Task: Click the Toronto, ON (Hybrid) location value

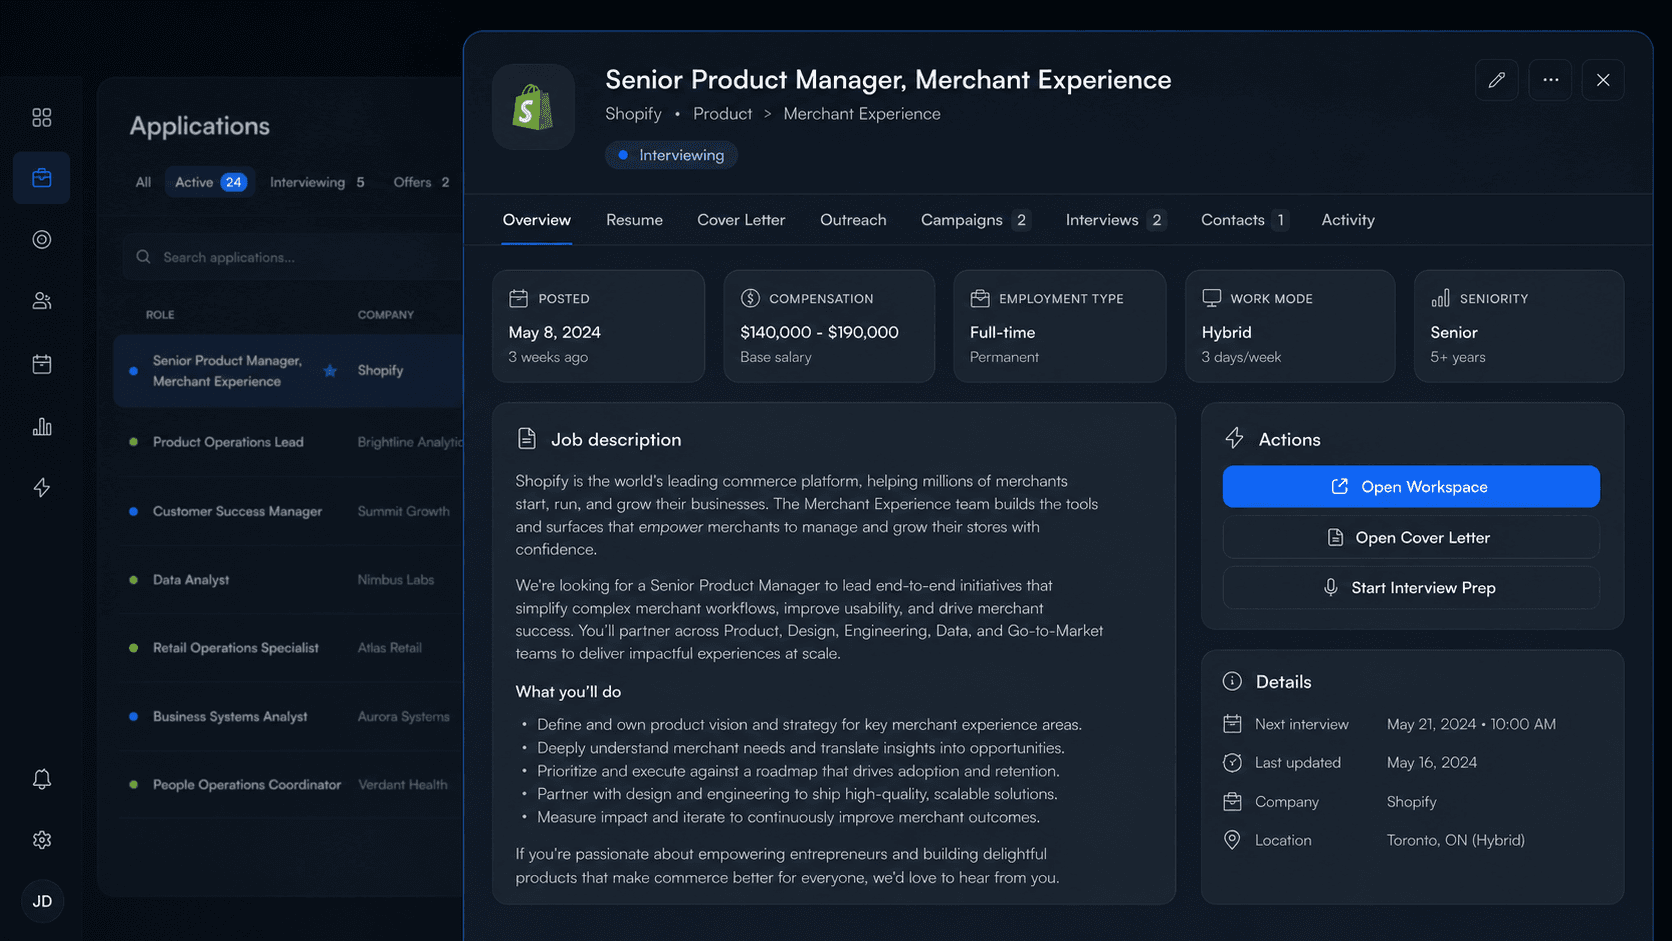Action: 1455,841
